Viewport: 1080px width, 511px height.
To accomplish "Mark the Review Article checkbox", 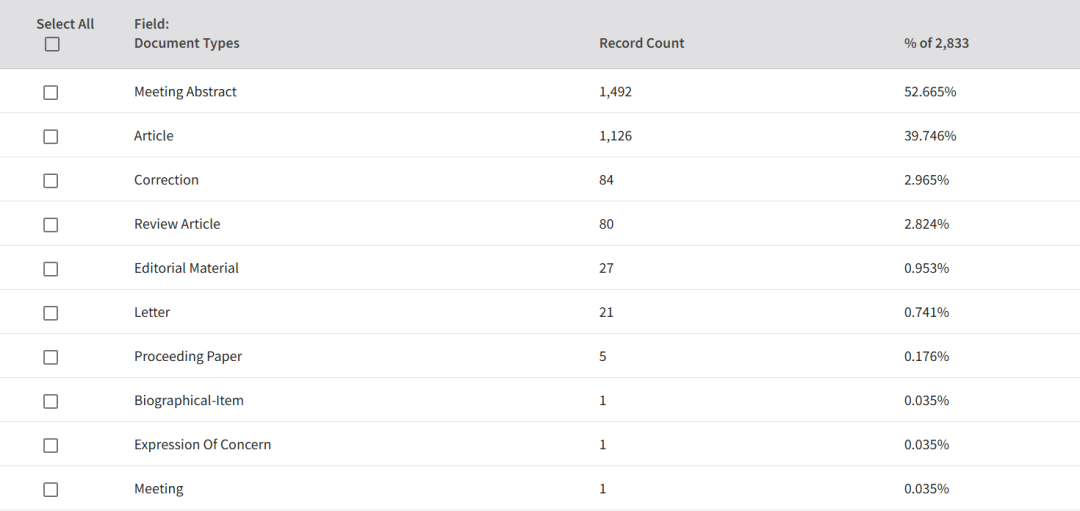I will pos(50,225).
